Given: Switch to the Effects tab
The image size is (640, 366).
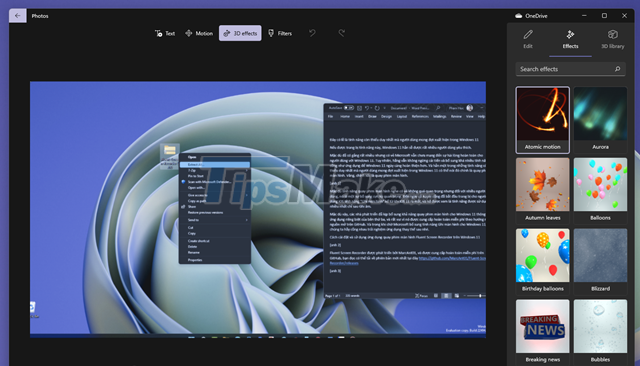Looking at the screenshot, I should point(570,39).
